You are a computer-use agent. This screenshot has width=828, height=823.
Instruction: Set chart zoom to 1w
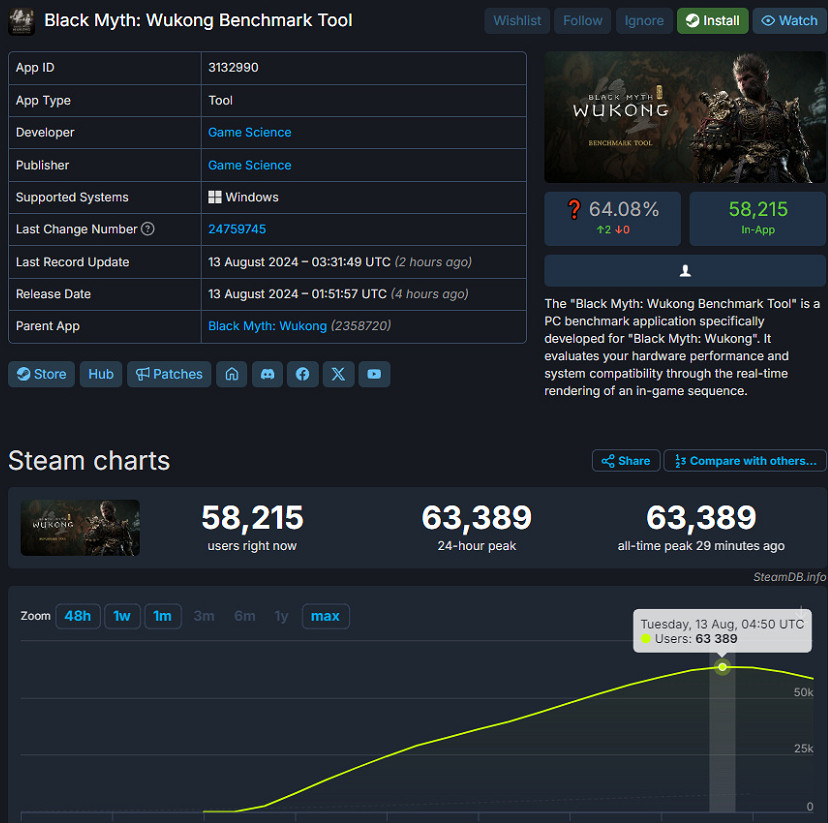pos(122,616)
